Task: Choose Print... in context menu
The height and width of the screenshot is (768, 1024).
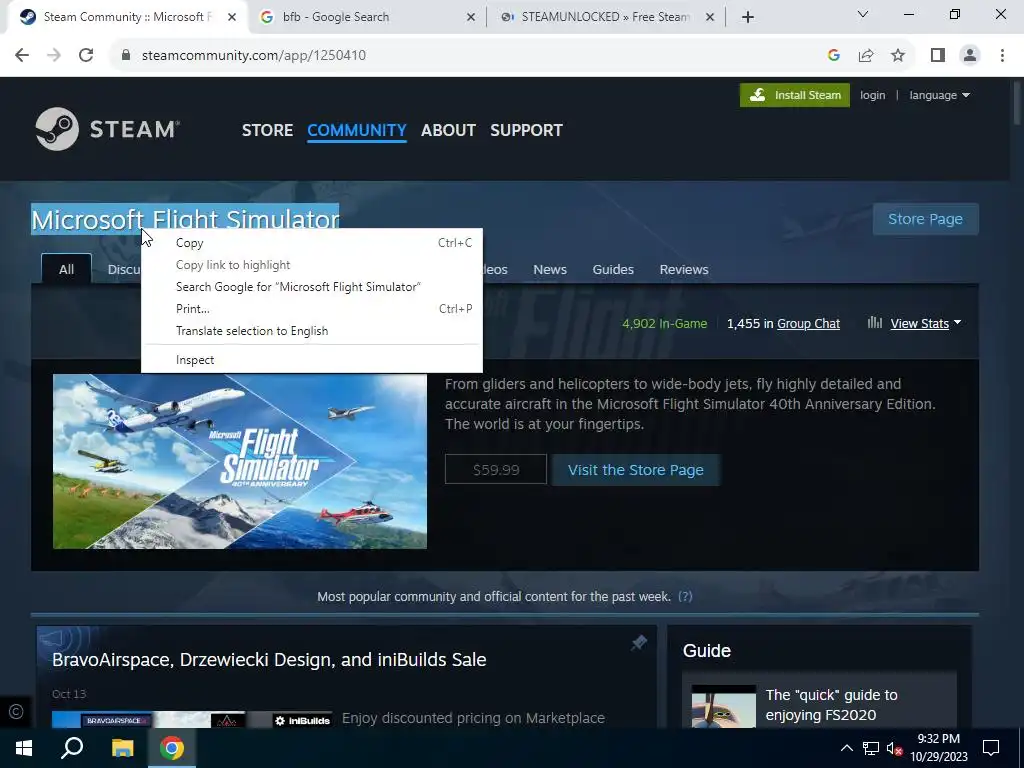Action: (312, 309)
